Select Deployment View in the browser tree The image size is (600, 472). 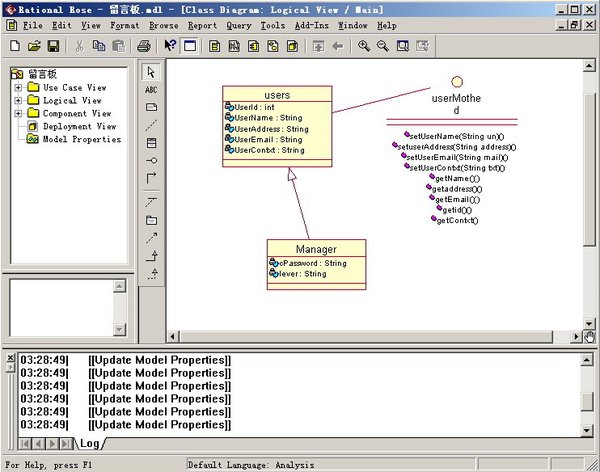tap(79, 126)
